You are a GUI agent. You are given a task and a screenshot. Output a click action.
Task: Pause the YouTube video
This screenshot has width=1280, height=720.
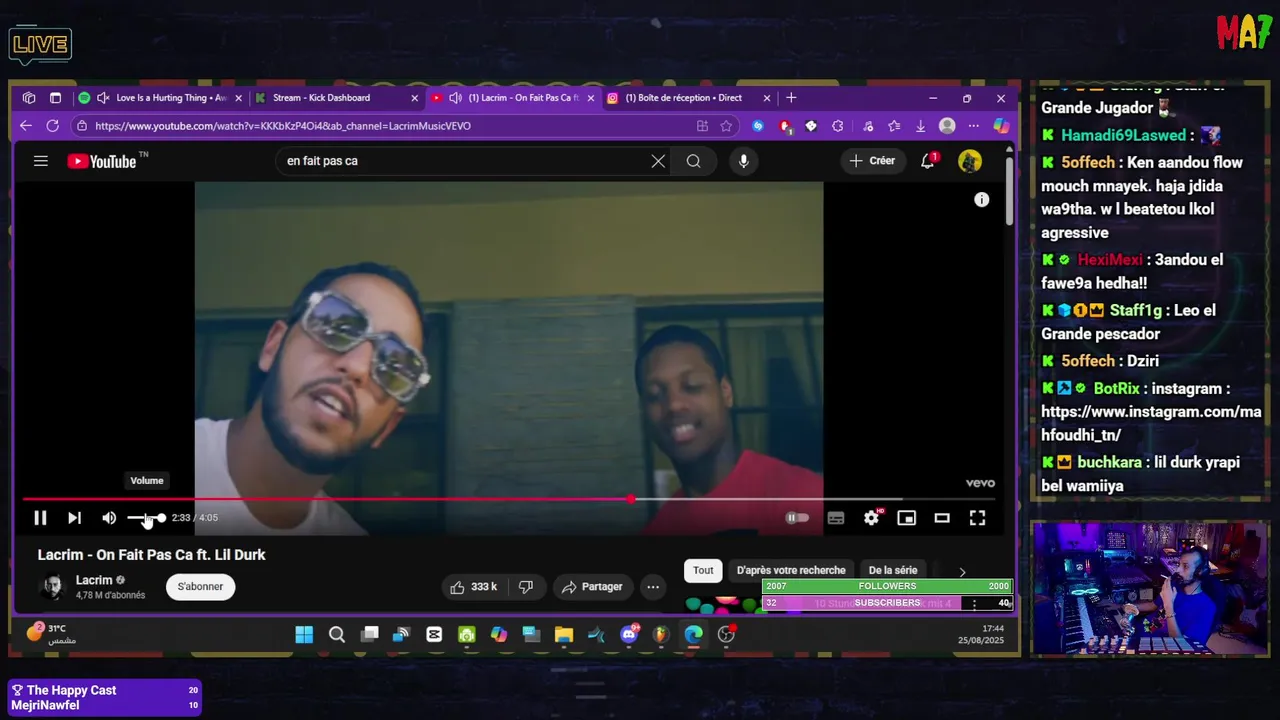click(x=40, y=518)
